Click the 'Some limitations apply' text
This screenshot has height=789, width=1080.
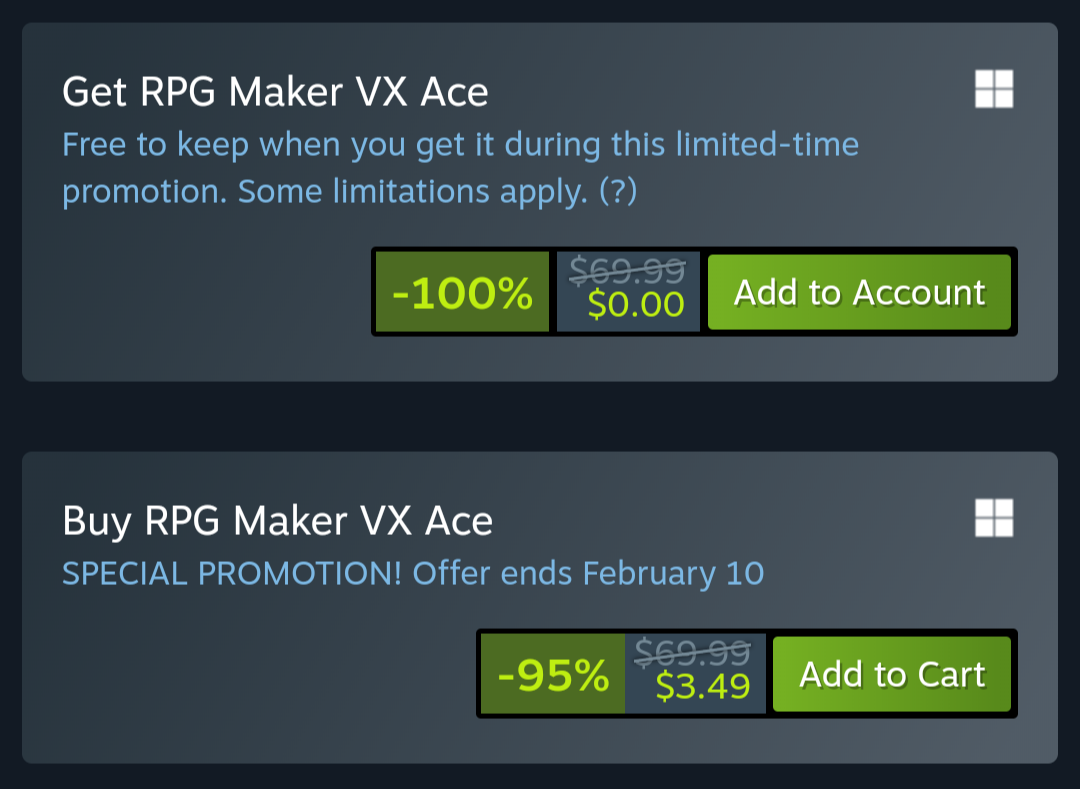(x=413, y=191)
